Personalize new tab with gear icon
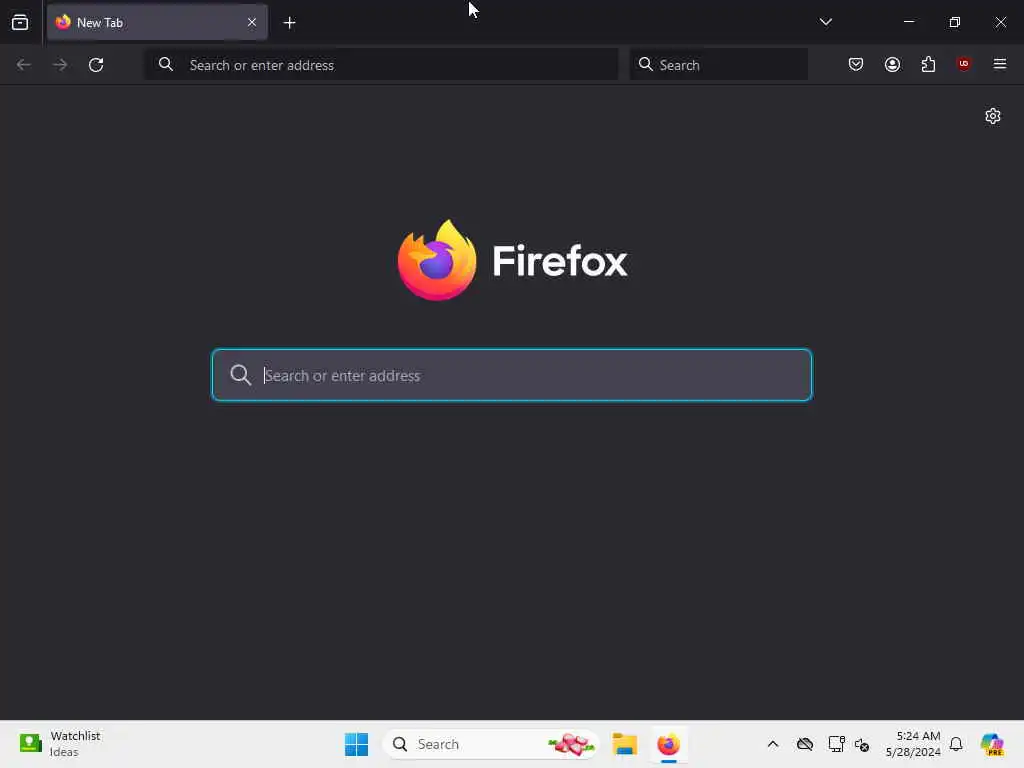Image resolution: width=1024 pixels, height=768 pixels. click(x=993, y=116)
